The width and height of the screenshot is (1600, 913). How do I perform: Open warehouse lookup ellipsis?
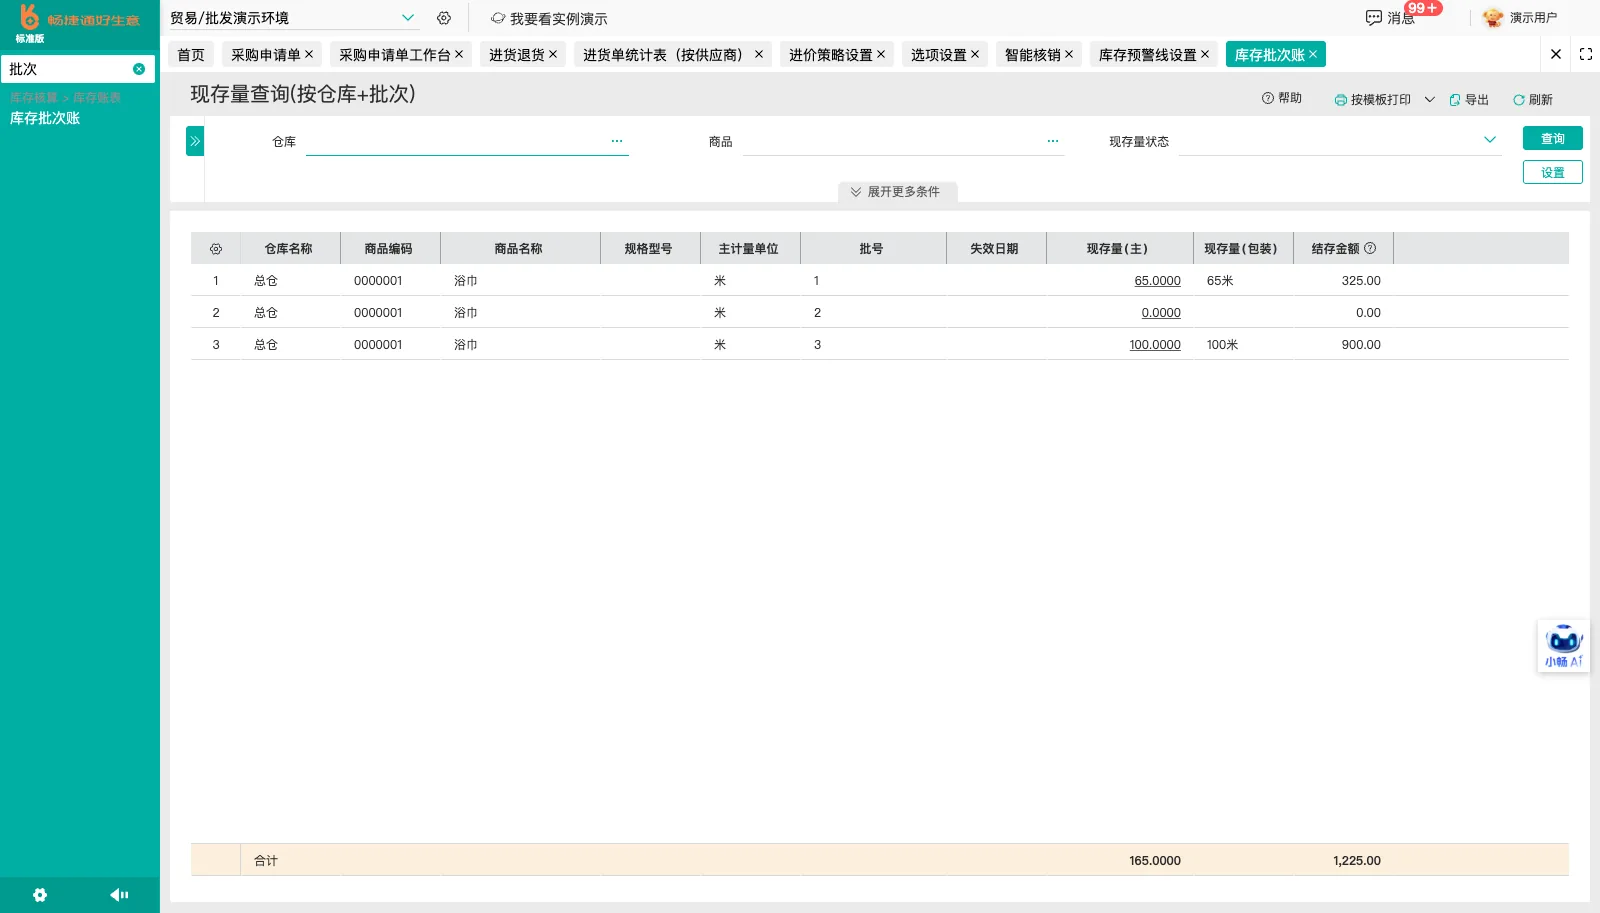617,141
